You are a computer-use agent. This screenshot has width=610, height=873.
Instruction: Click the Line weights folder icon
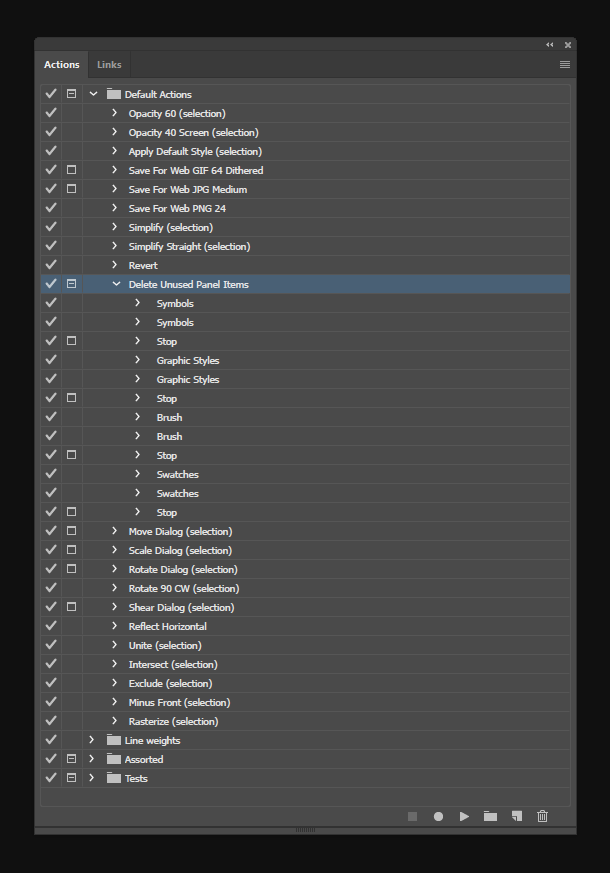pyautogui.click(x=113, y=740)
